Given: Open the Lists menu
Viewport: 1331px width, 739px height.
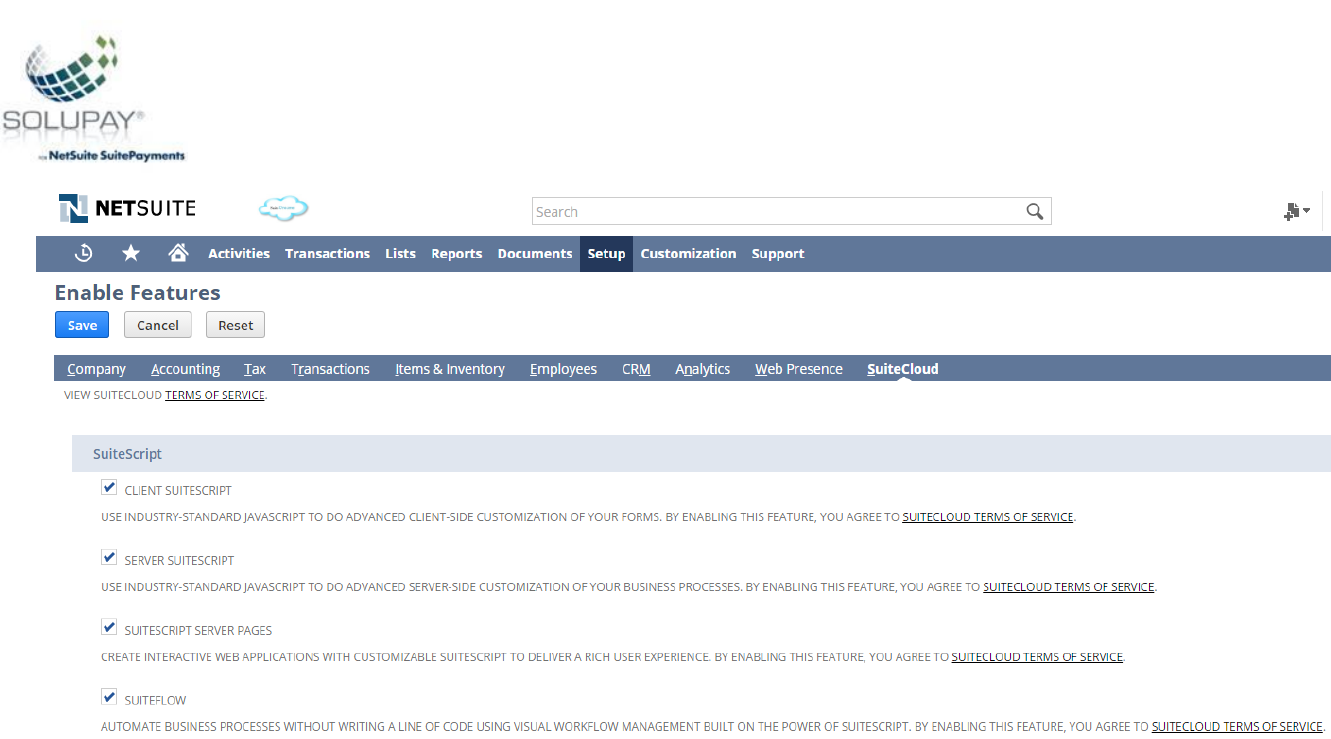Looking at the screenshot, I should pos(400,254).
